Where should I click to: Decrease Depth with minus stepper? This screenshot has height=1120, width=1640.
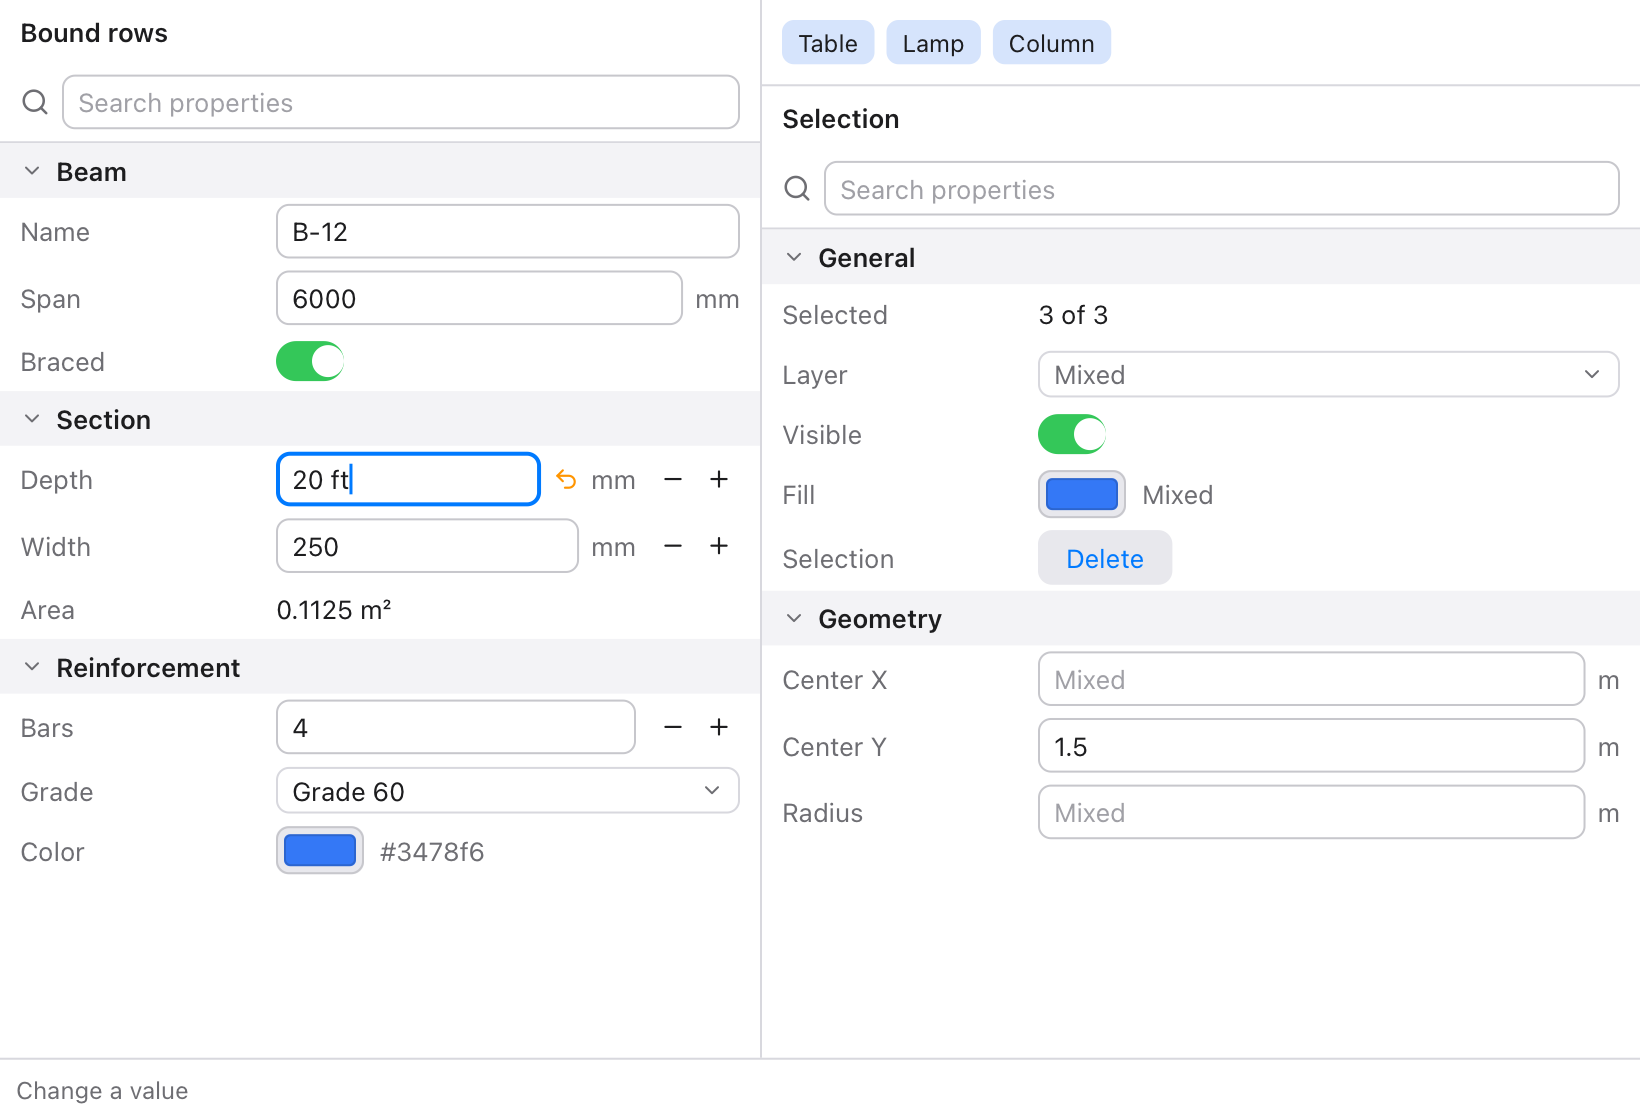[673, 480]
